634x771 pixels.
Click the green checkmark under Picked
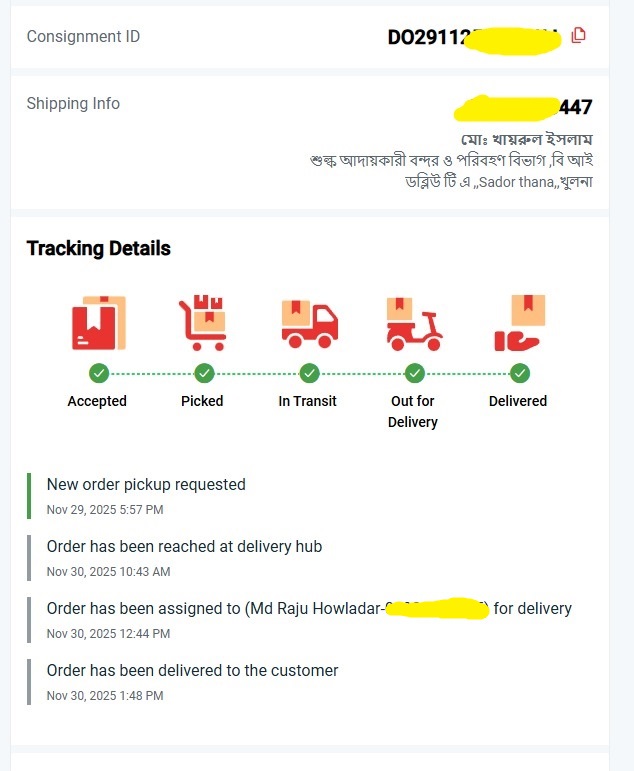[204, 373]
